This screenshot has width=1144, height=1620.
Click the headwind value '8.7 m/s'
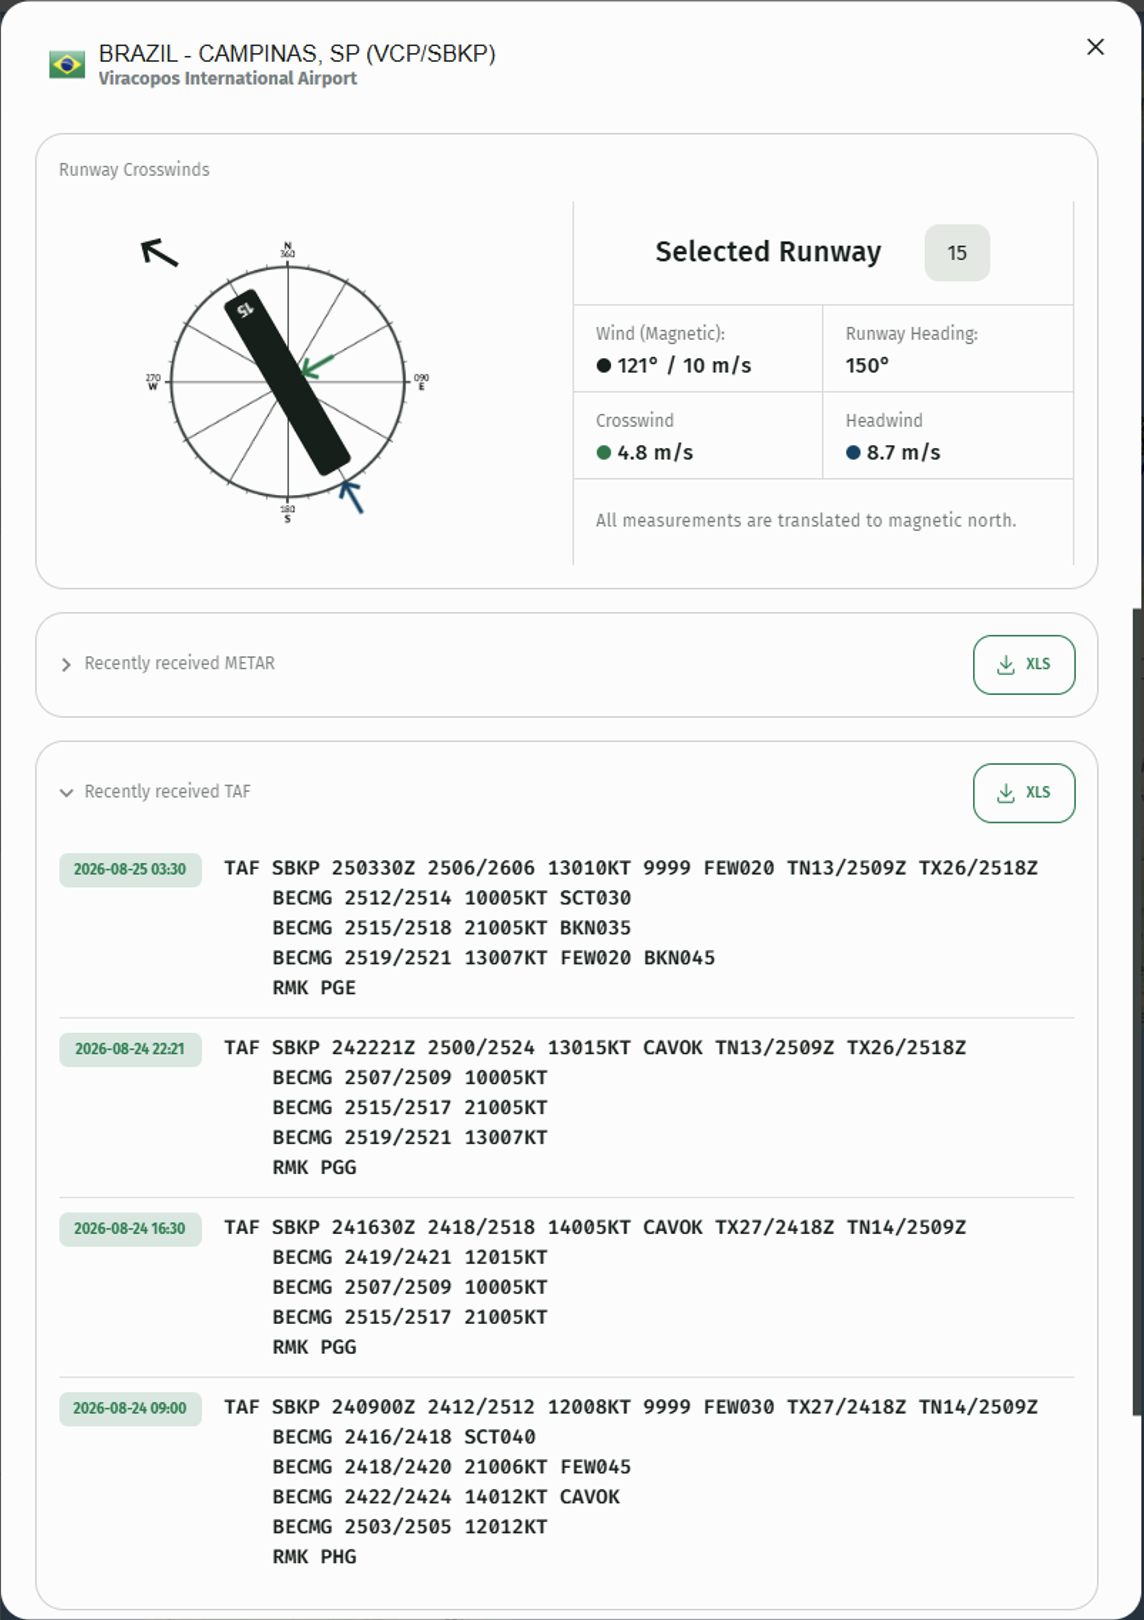pos(904,453)
